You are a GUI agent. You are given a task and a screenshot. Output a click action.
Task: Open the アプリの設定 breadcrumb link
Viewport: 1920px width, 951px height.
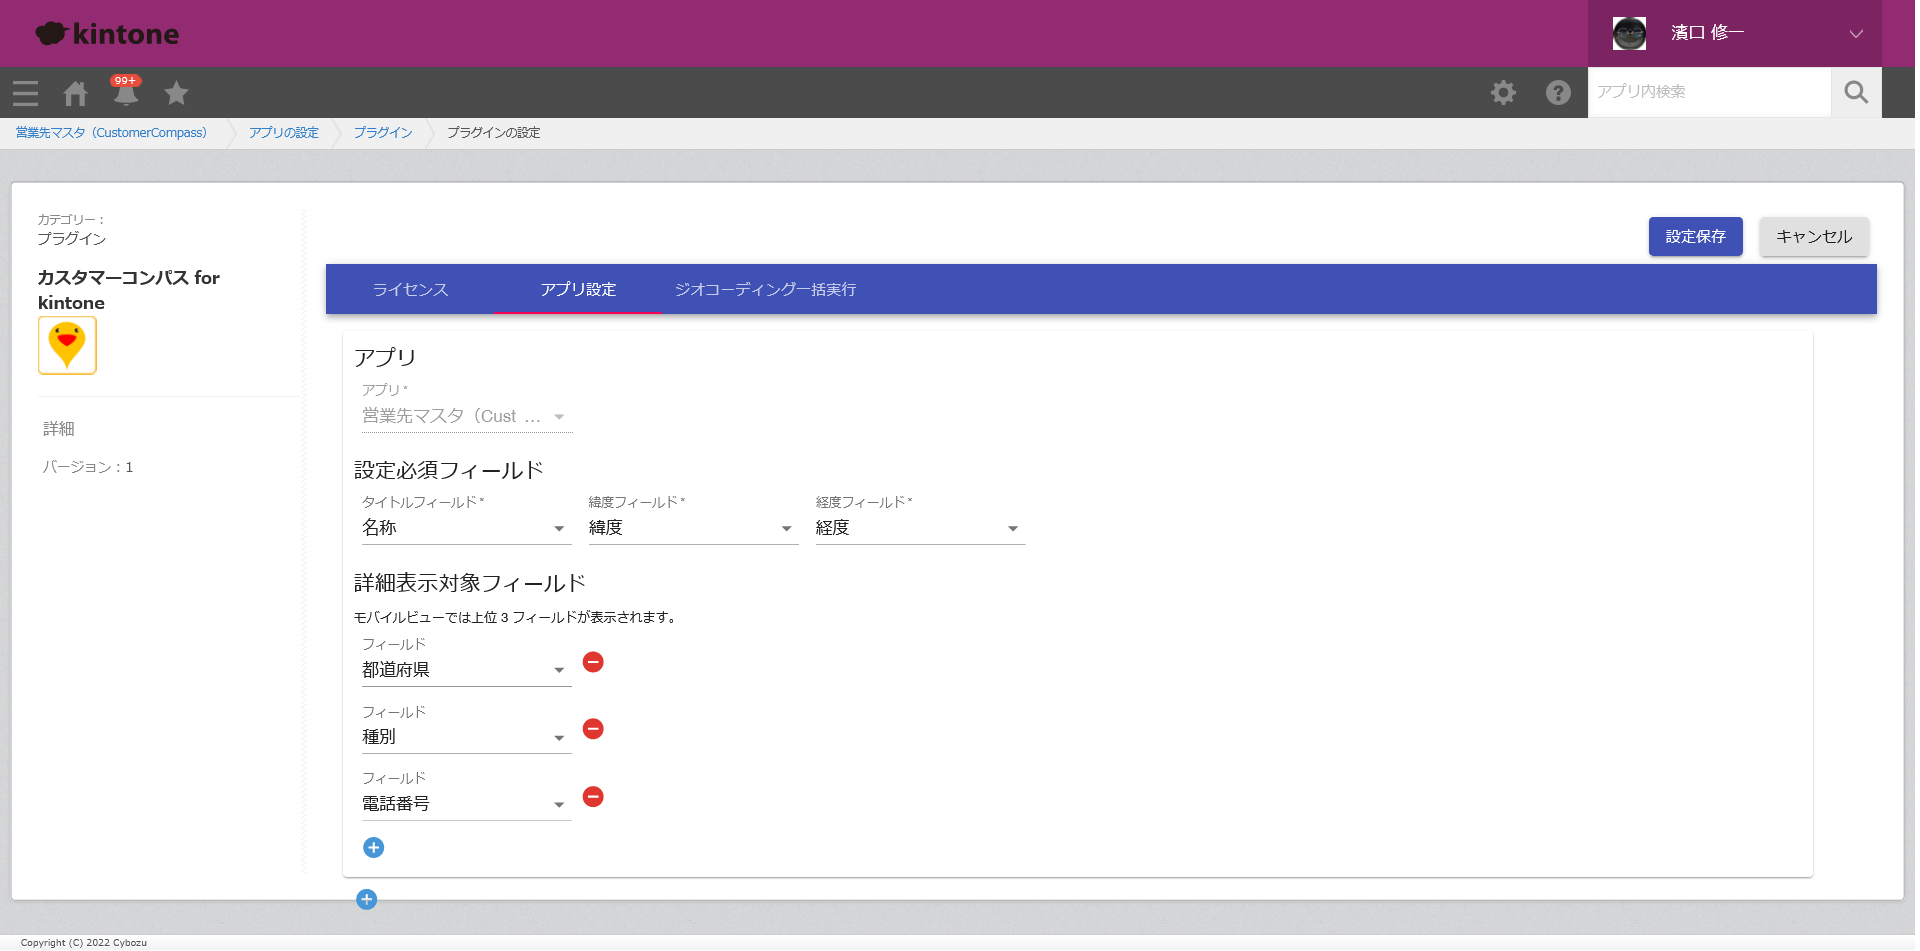[284, 133]
